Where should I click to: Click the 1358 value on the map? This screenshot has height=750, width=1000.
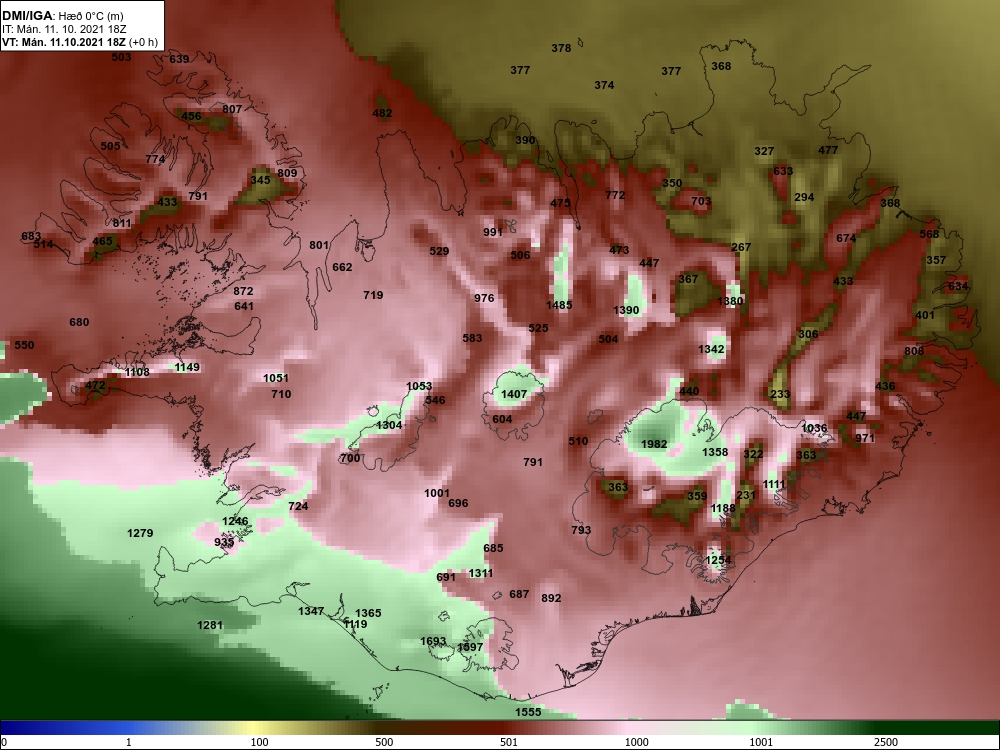(x=715, y=452)
